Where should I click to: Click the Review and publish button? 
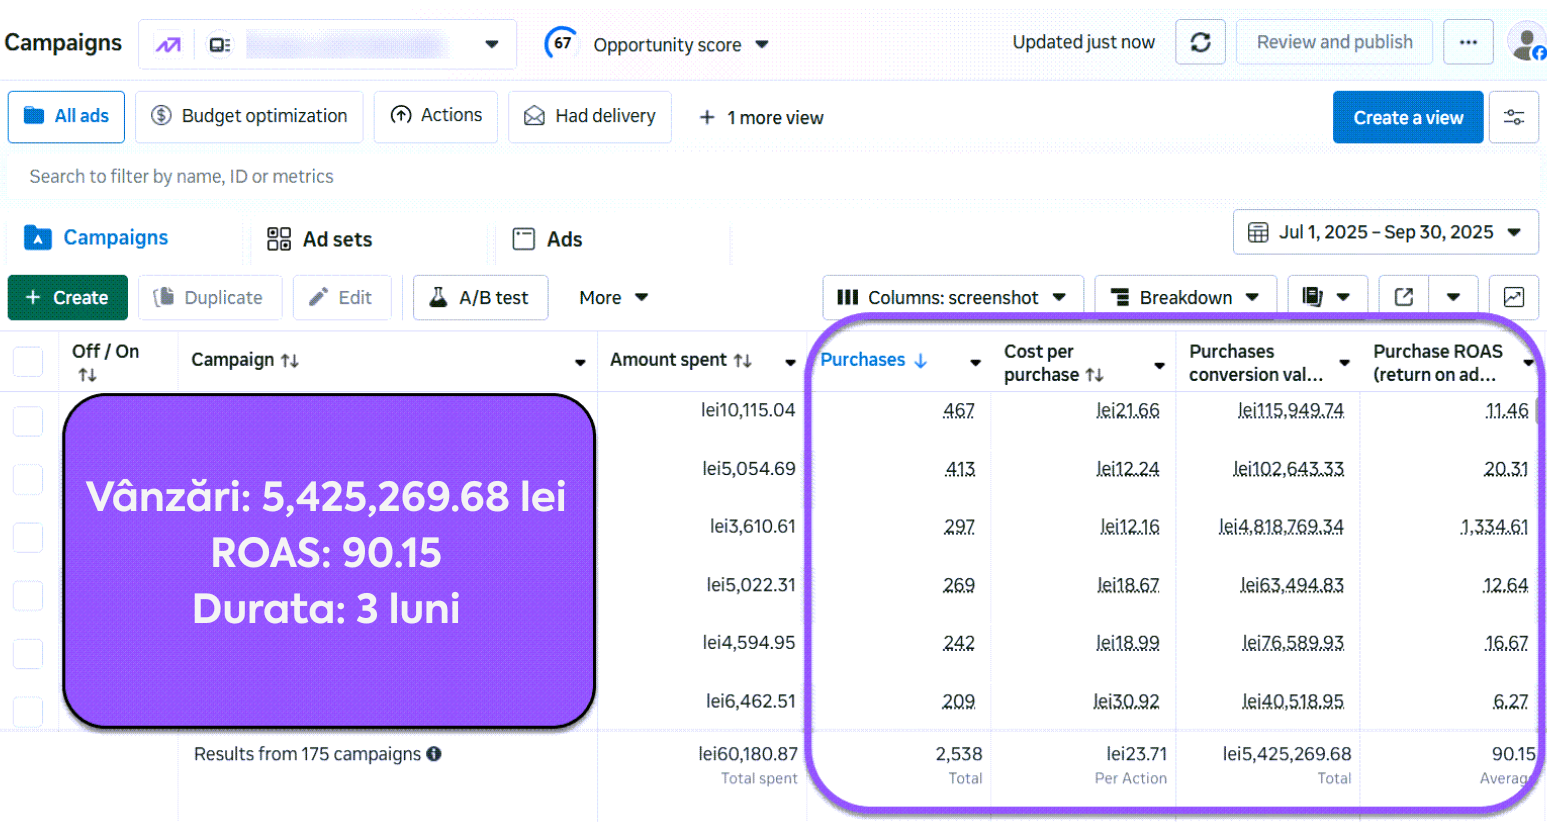[x=1334, y=42]
